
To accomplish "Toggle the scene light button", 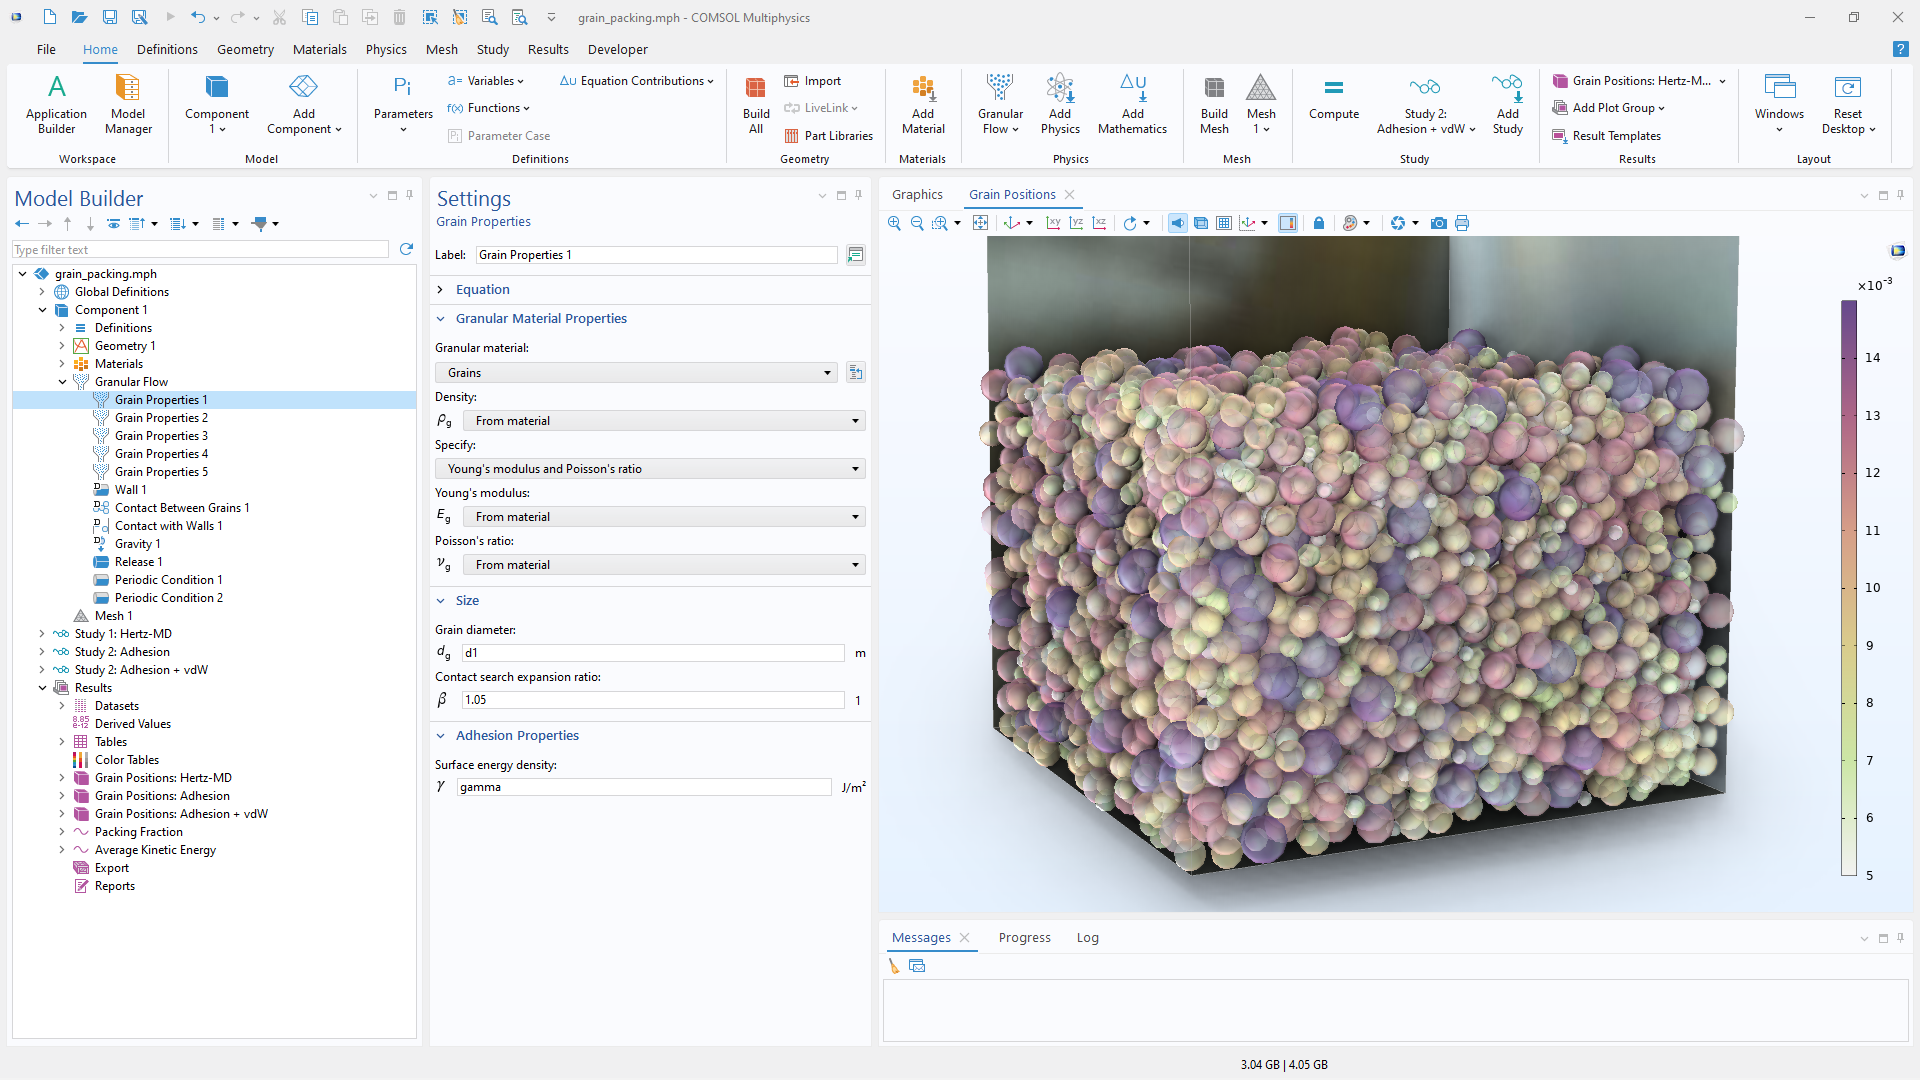I will [x=1177, y=223].
